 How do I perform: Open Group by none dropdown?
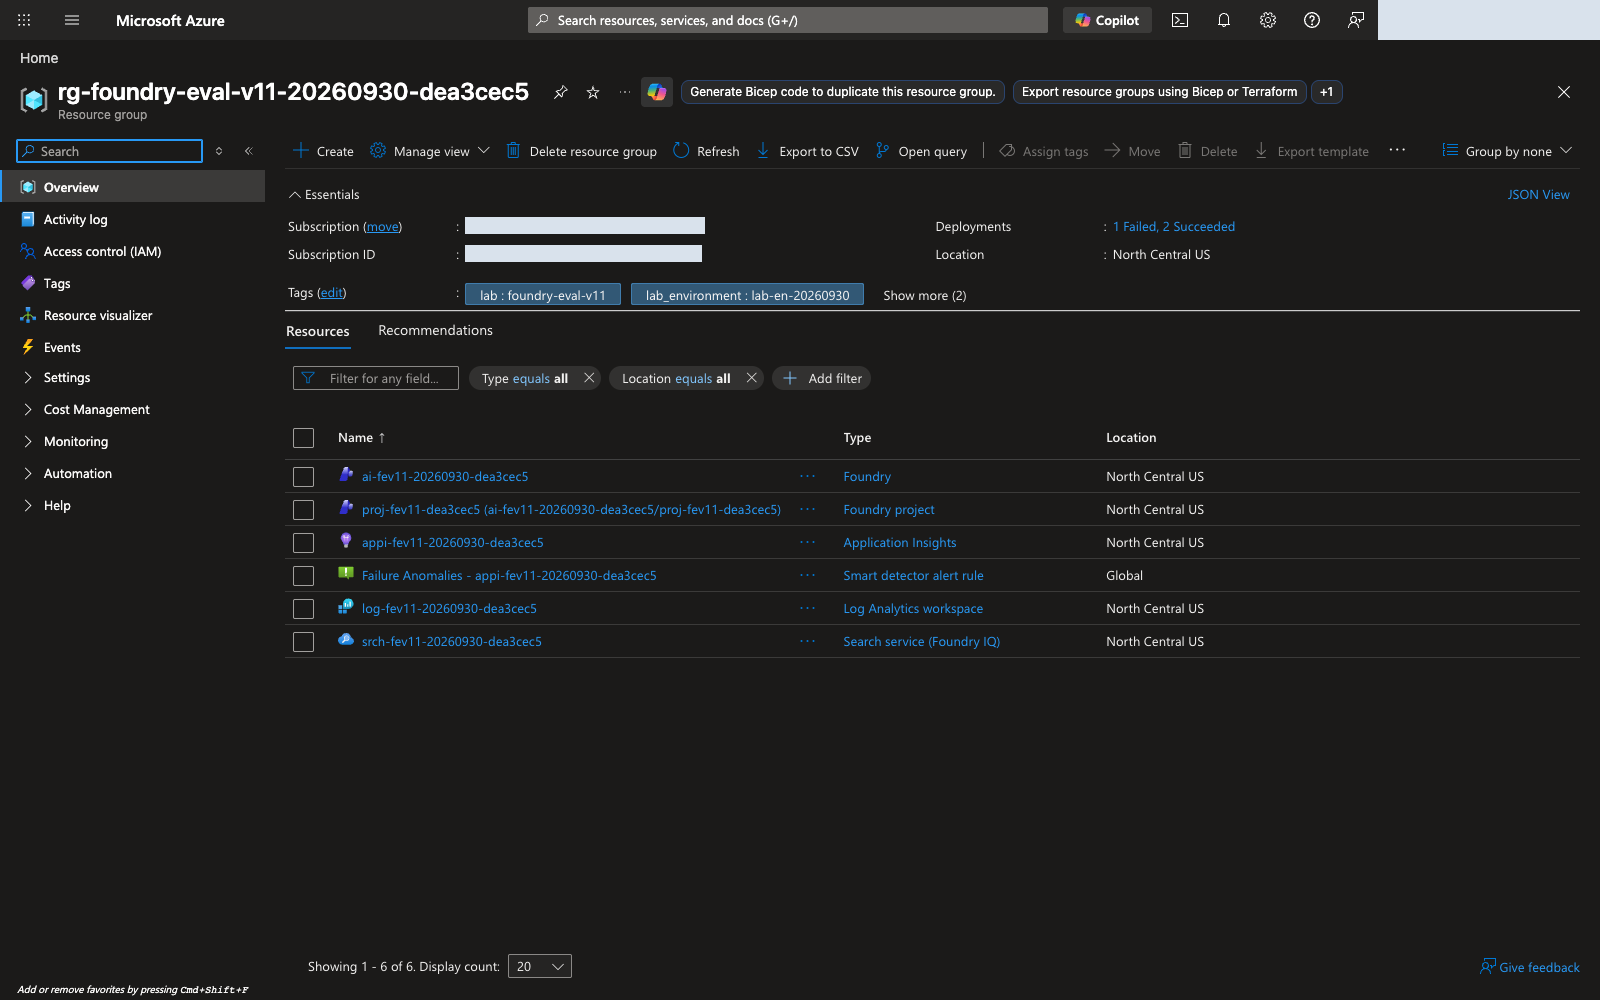point(1507,151)
